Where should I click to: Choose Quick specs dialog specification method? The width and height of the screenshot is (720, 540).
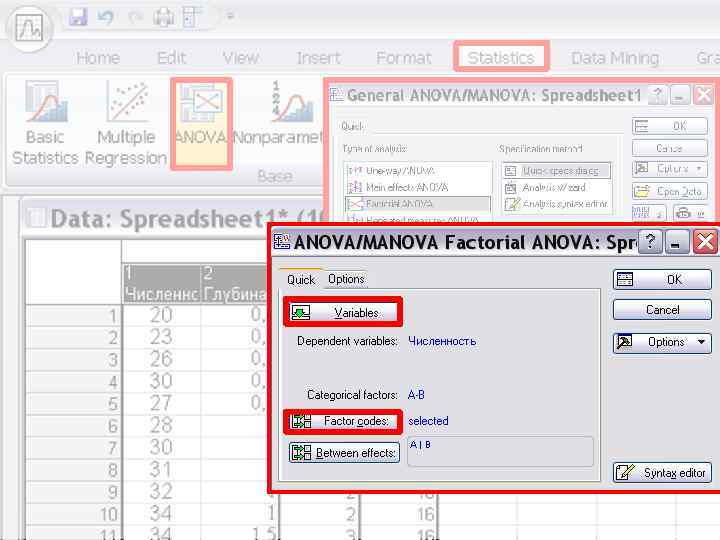557,171
